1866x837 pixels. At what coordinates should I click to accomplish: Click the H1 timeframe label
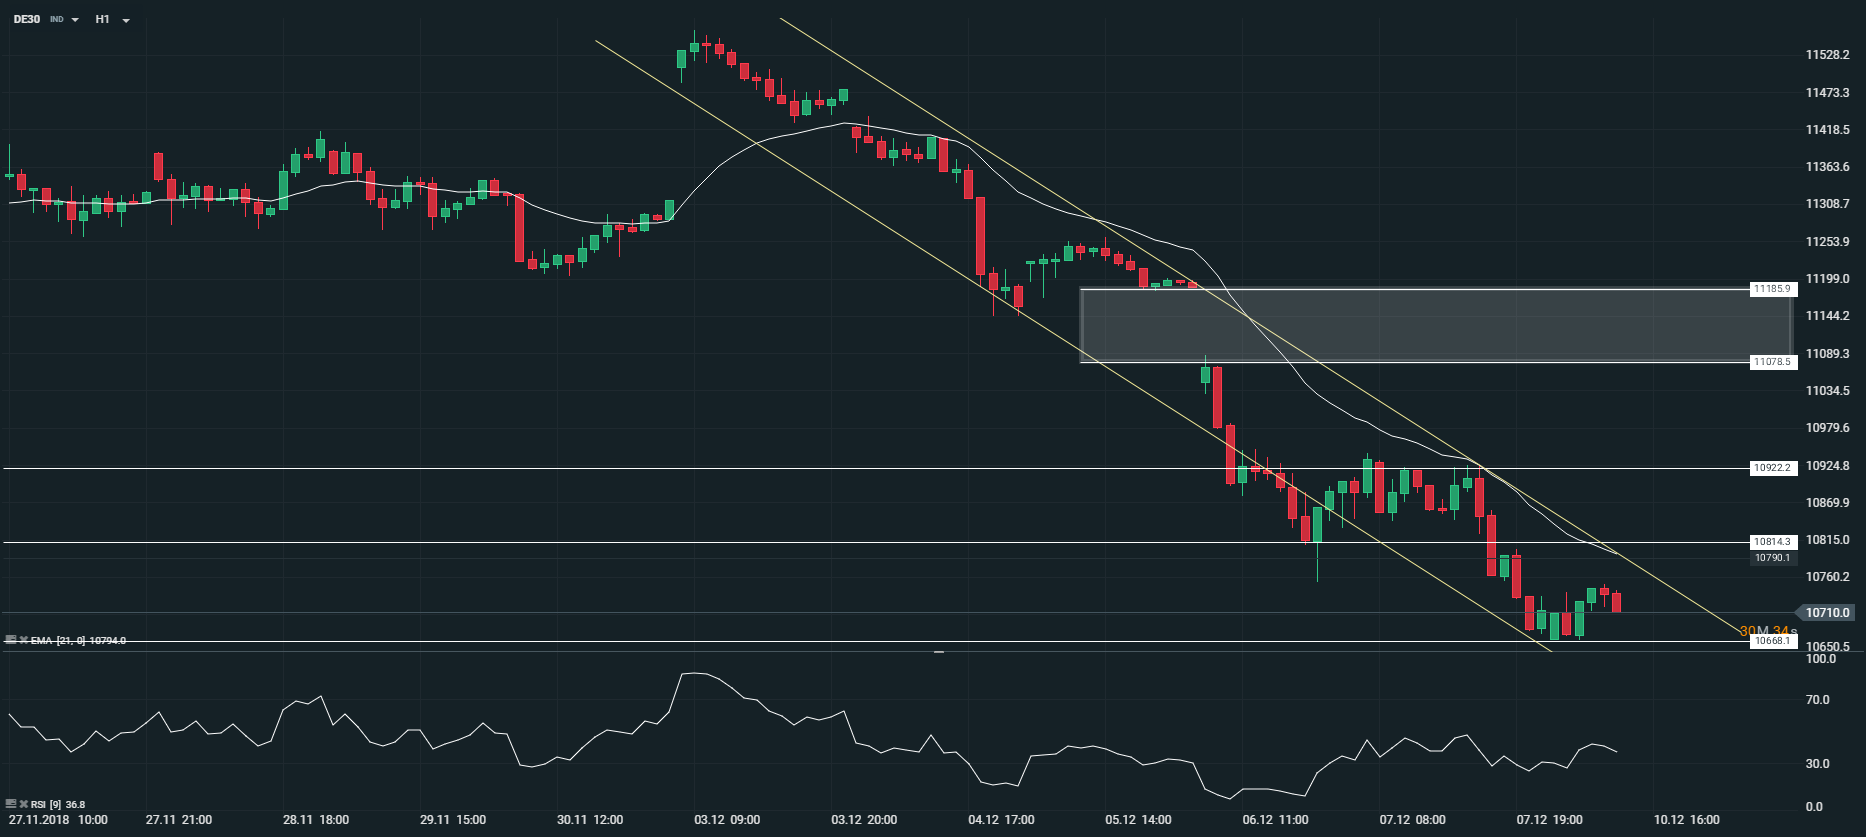103,19
